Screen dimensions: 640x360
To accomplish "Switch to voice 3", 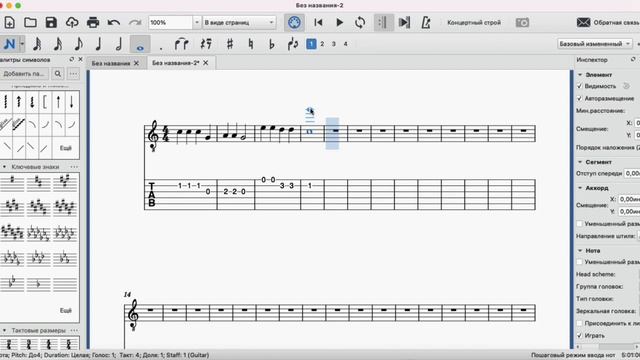I will pos(334,44).
